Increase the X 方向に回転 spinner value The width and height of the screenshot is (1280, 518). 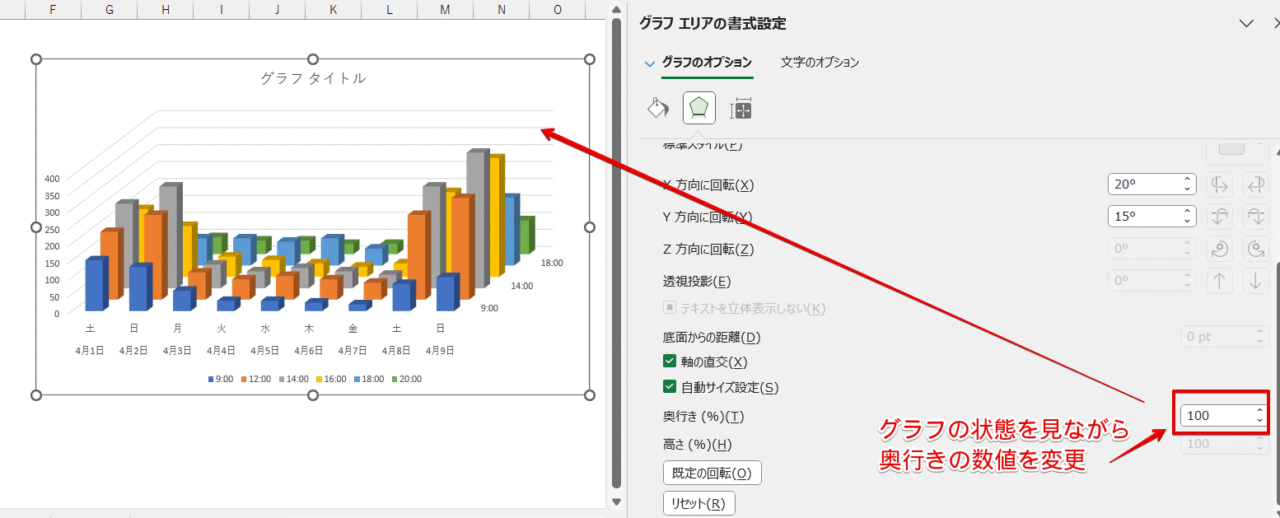point(1187,180)
